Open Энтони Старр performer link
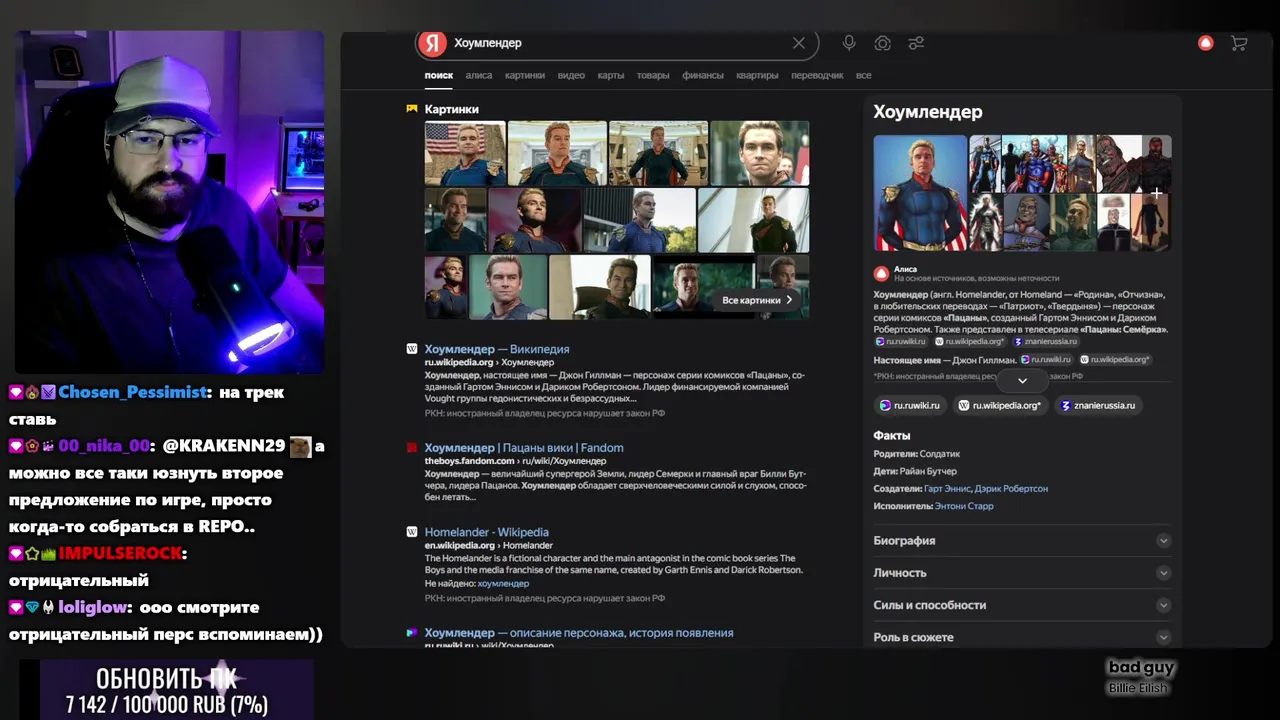Image resolution: width=1280 pixels, height=720 pixels. point(964,506)
